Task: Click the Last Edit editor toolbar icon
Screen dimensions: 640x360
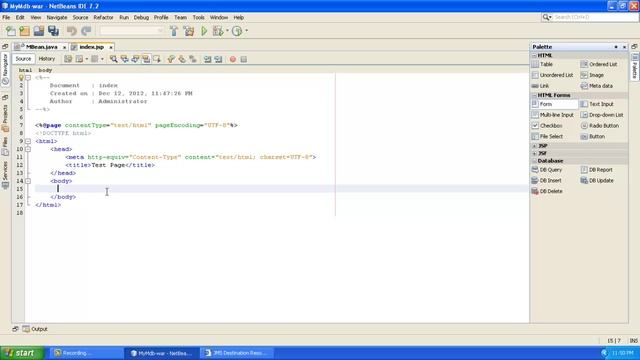Action: (x=68, y=59)
